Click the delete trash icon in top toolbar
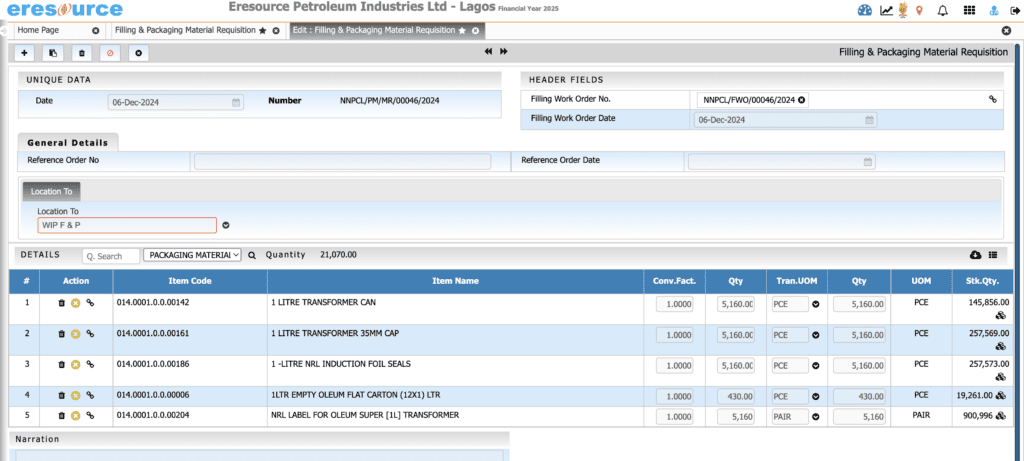Screen dimensions: 1024x461 tap(82, 52)
